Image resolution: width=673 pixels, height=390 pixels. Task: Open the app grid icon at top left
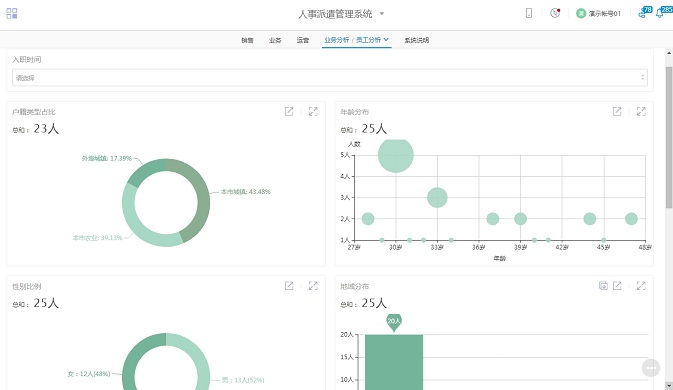12,13
